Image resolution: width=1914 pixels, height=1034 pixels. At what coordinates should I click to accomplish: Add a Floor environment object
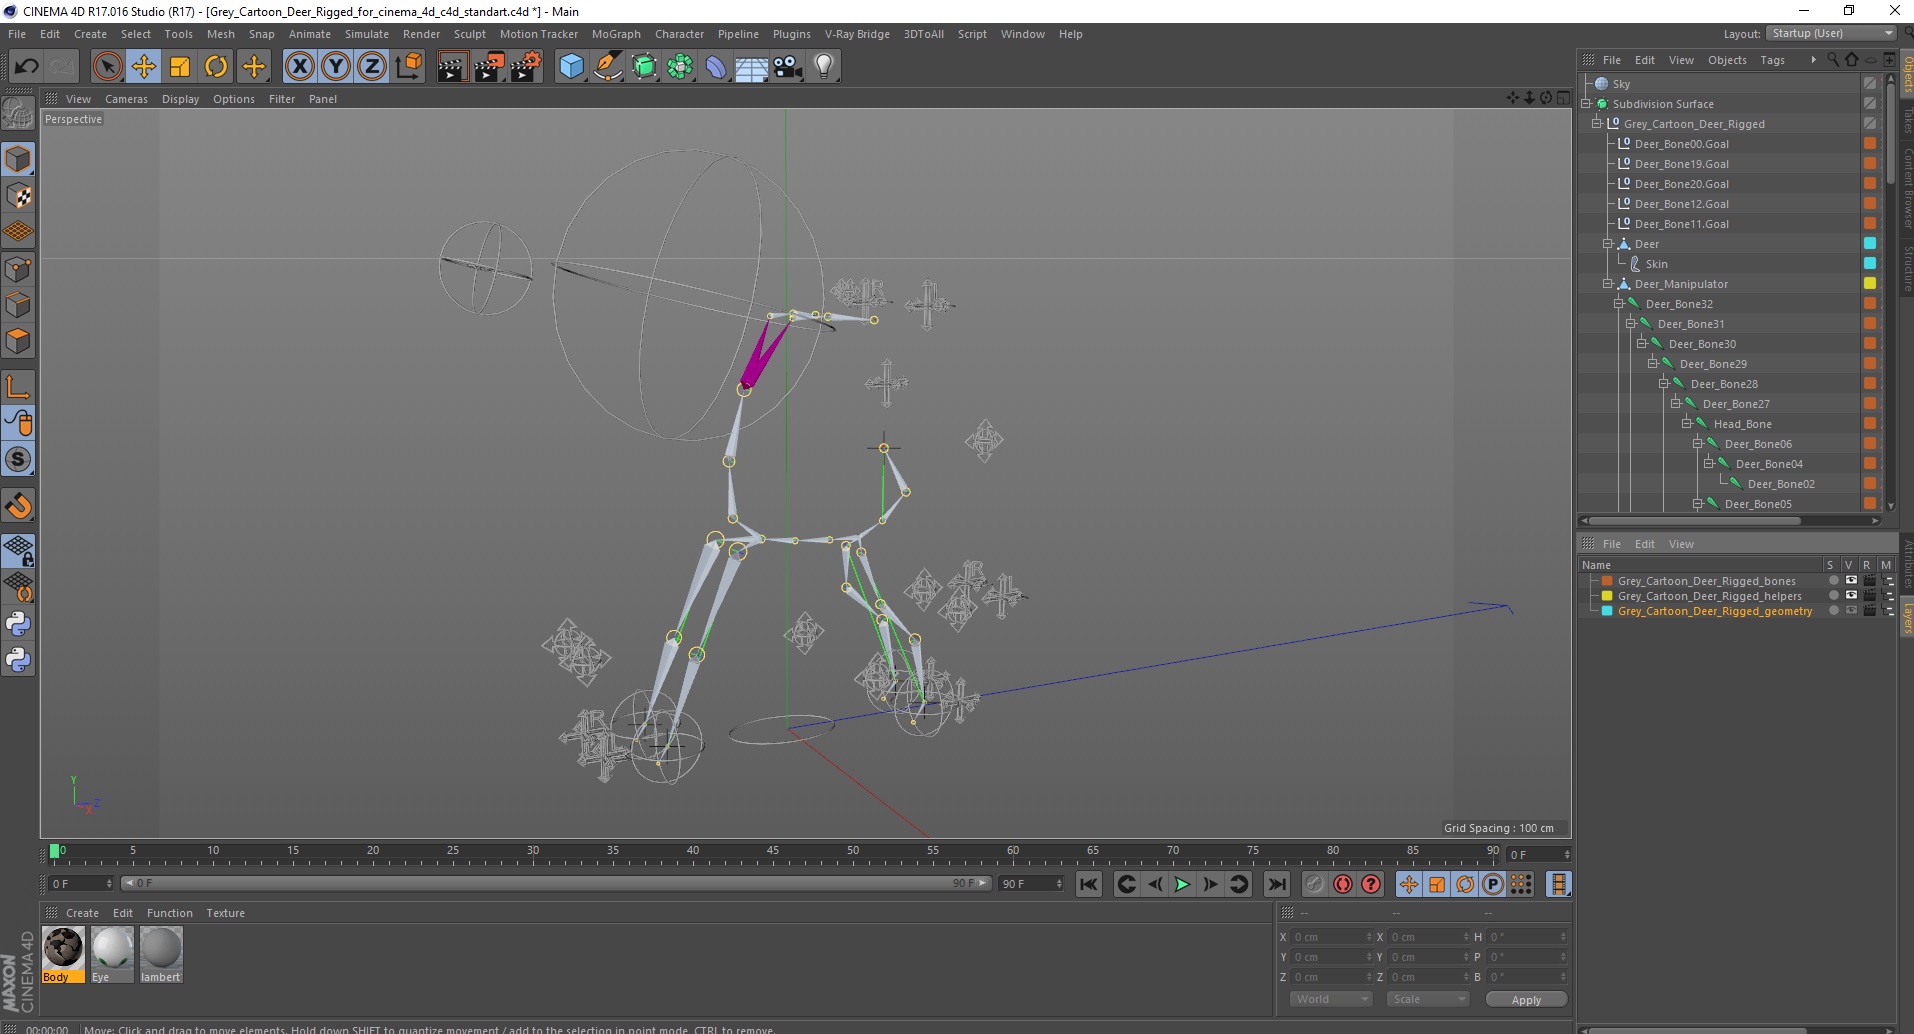(752, 67)
